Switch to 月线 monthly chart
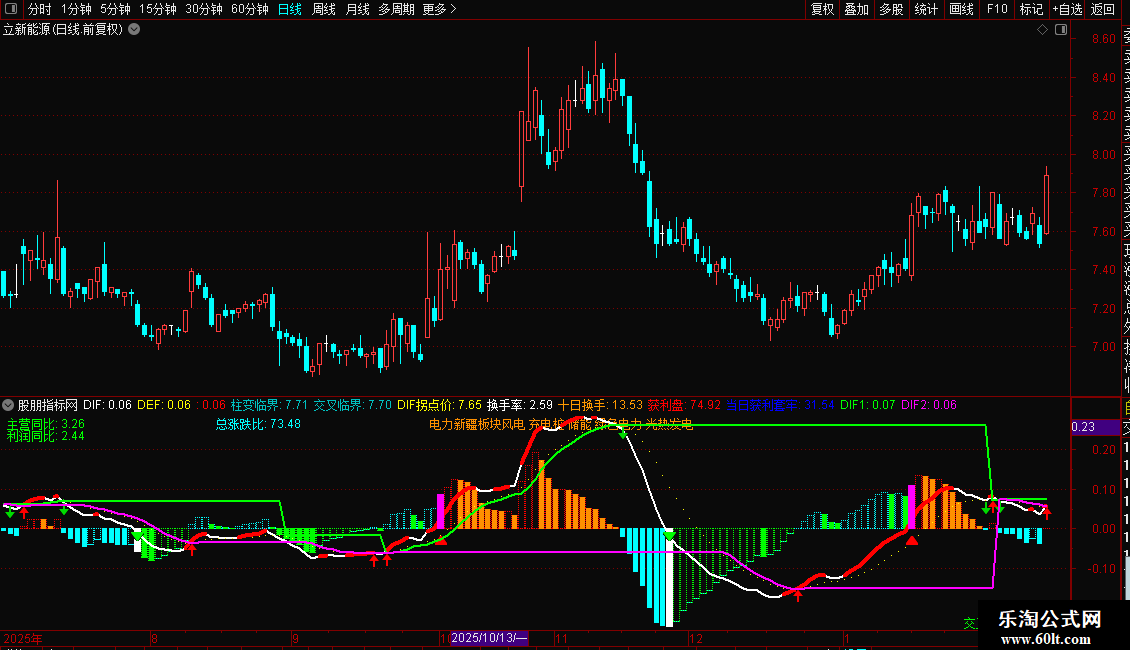Screen dimensions: 1130x650 coord(357,9)
